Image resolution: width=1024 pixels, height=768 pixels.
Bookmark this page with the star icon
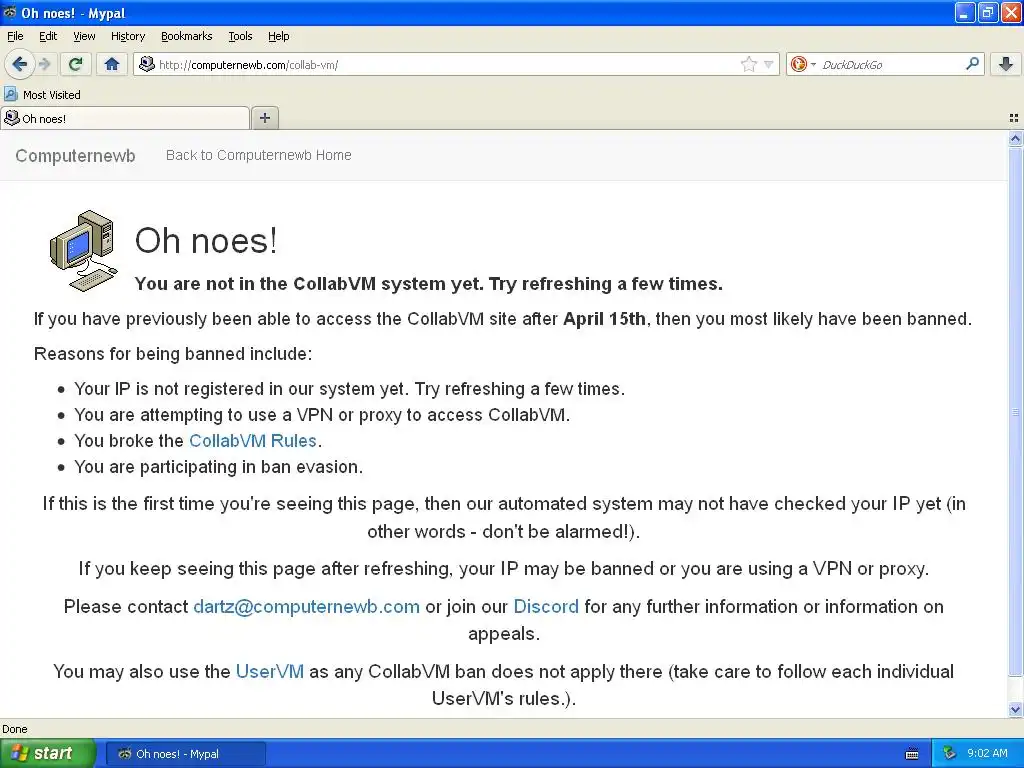pos(748,64)
